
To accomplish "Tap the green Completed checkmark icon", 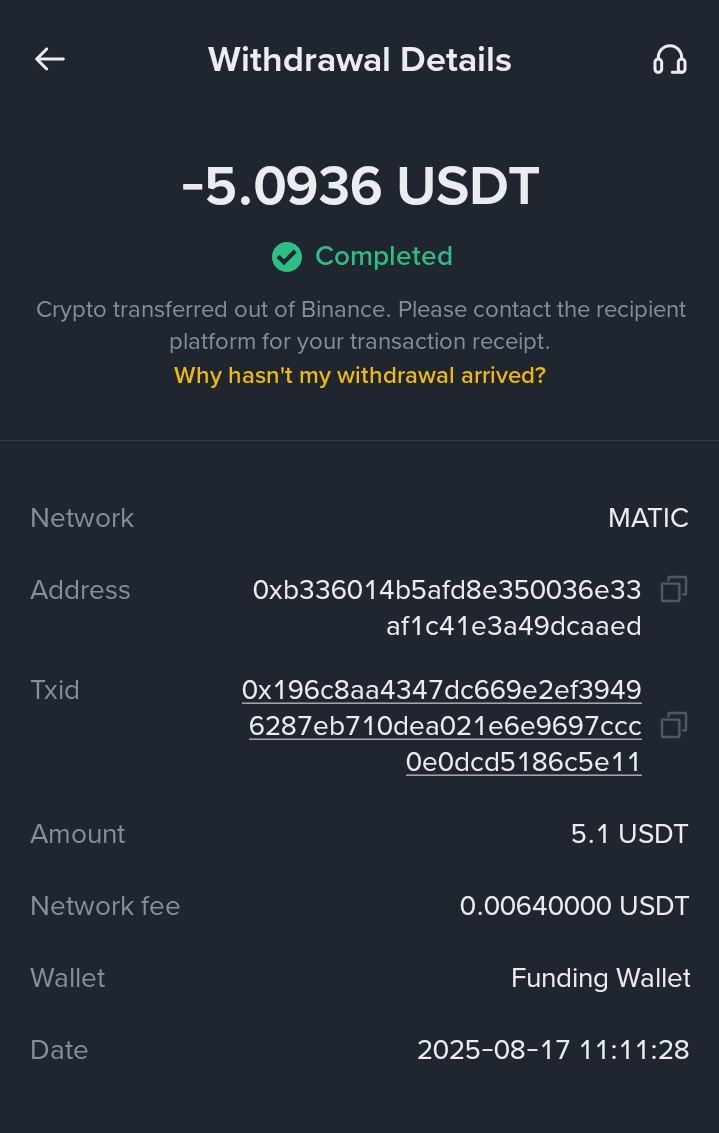I will (x=287, y=257).
